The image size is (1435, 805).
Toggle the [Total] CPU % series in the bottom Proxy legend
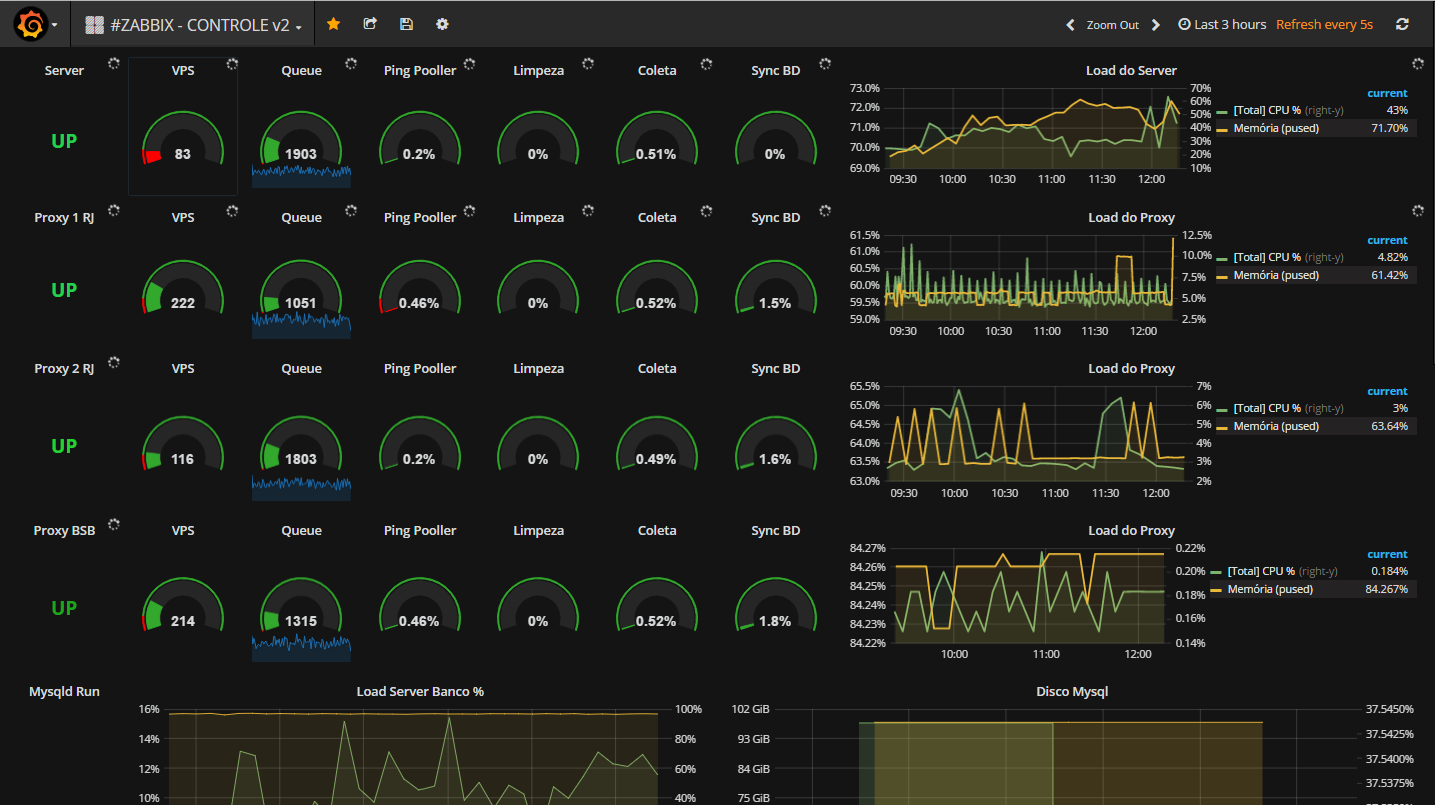1264,571
